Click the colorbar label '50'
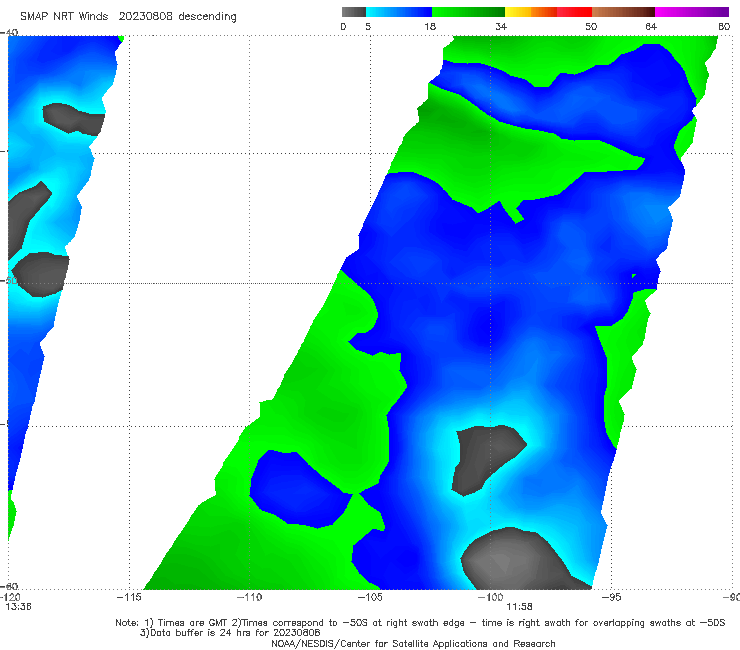740x650 pixels. click(591, 26)
